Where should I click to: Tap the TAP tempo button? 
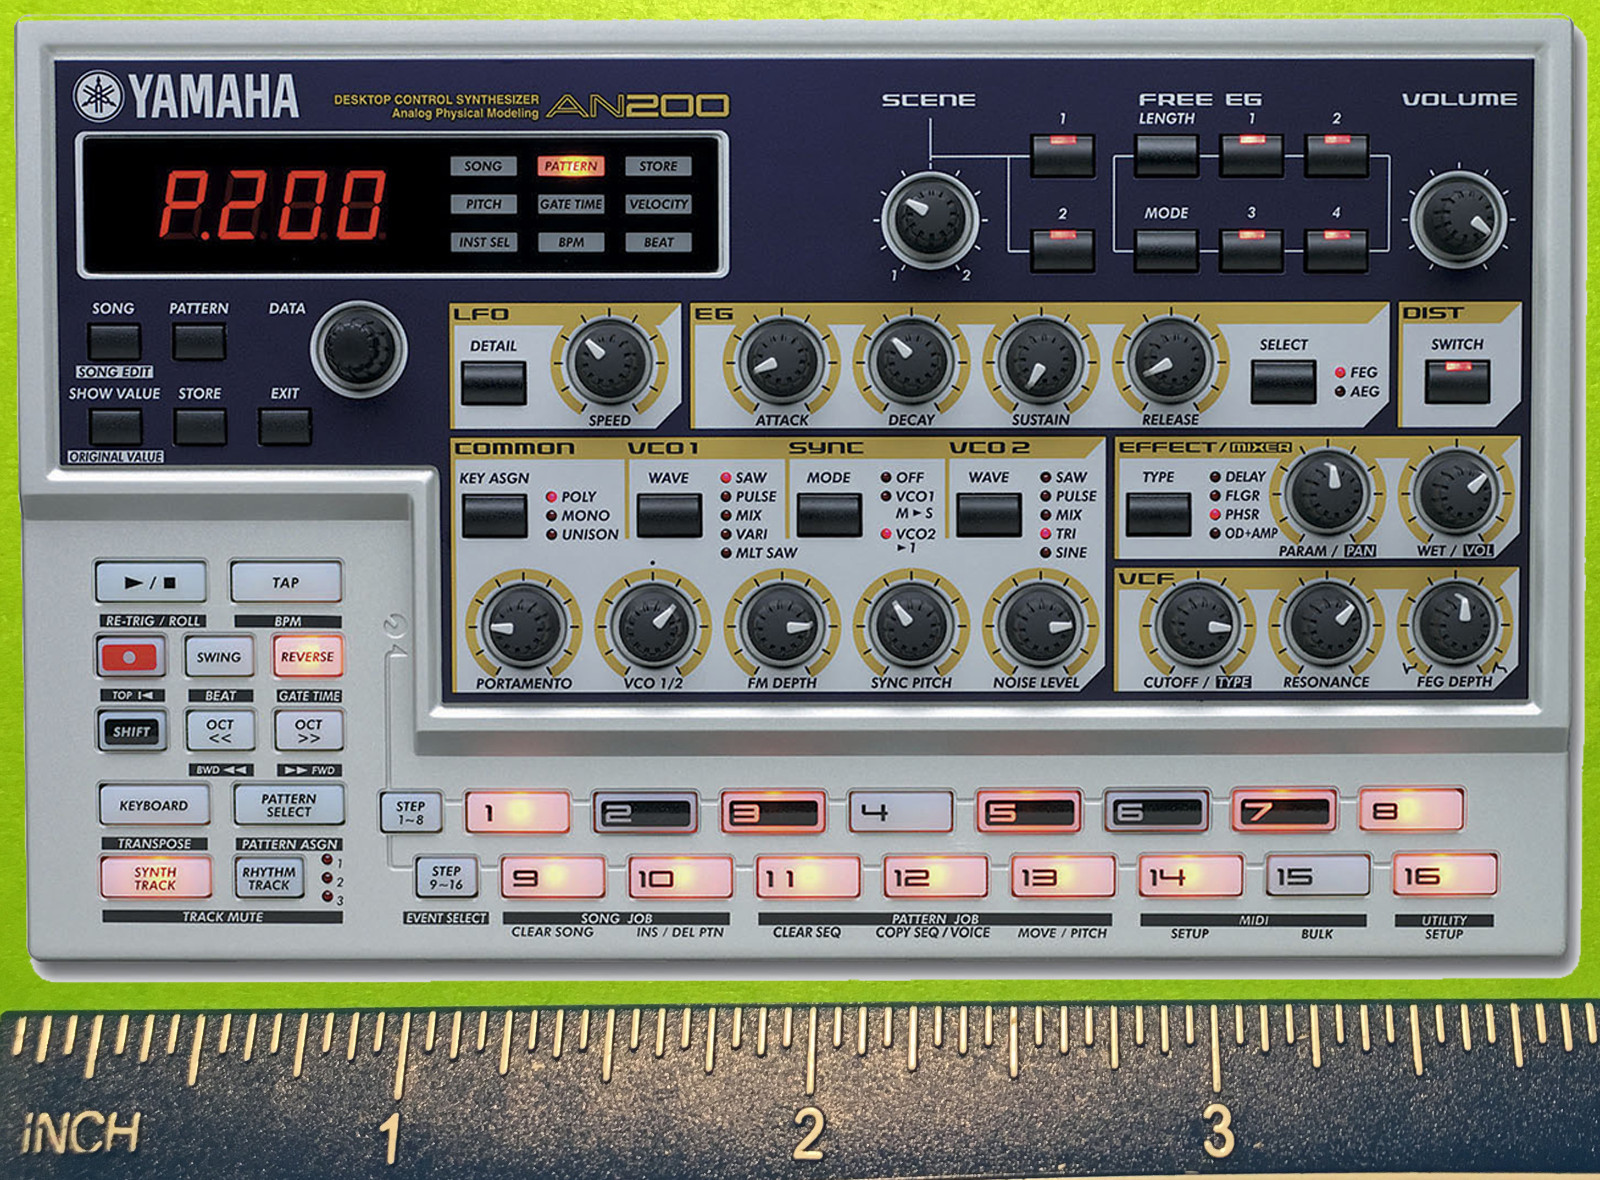click(x=286, y=582)
